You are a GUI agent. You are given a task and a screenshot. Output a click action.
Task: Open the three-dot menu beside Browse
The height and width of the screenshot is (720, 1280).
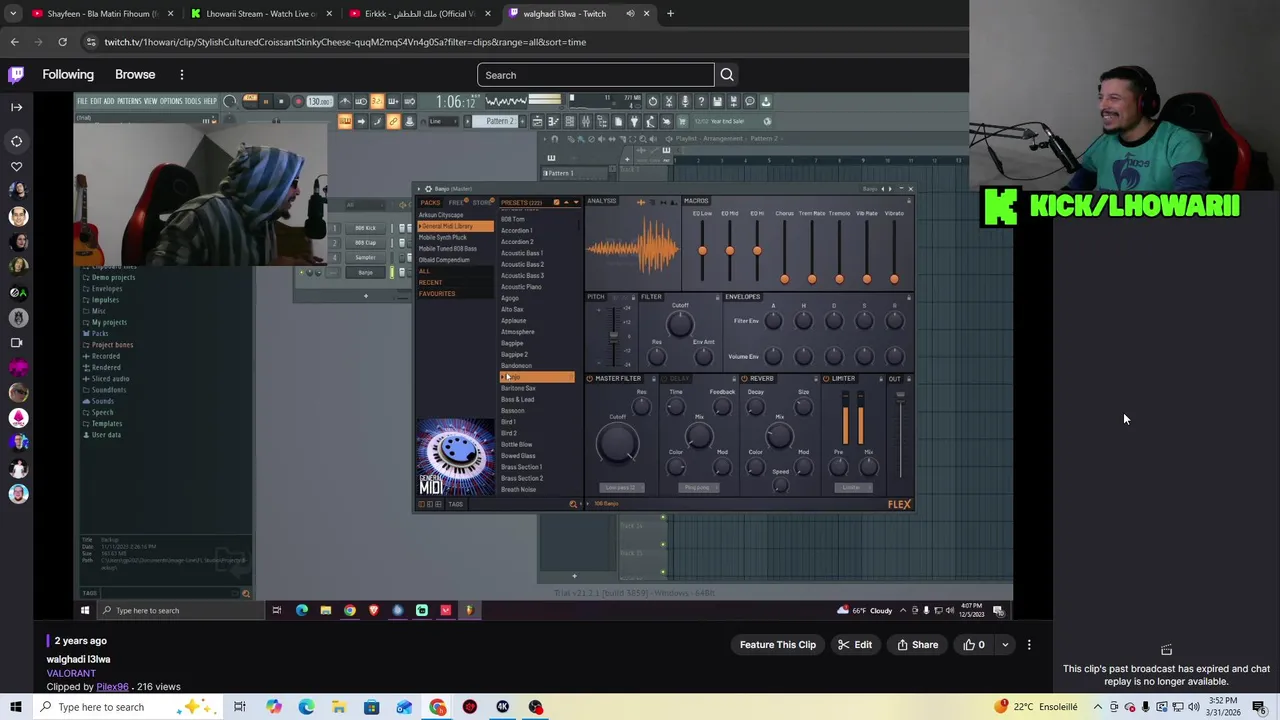(181, 75)
